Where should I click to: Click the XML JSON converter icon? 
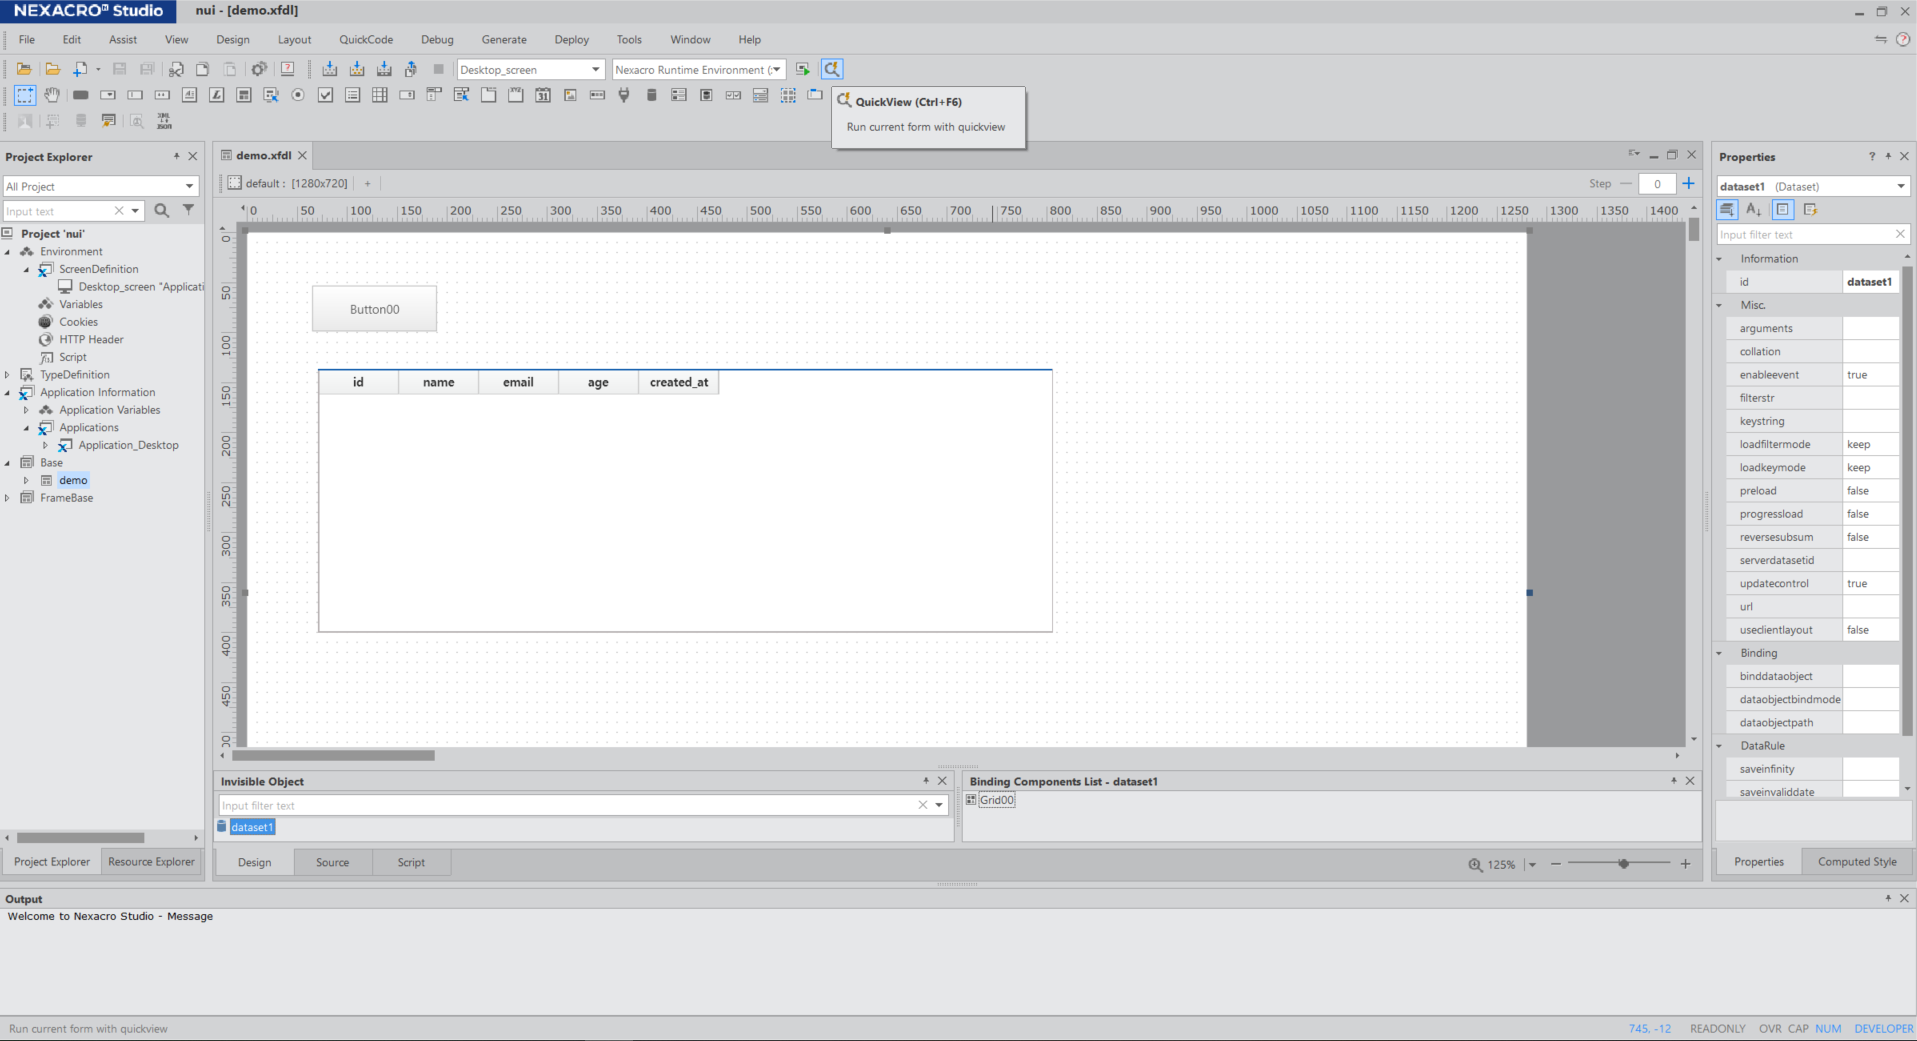(164, 121)
